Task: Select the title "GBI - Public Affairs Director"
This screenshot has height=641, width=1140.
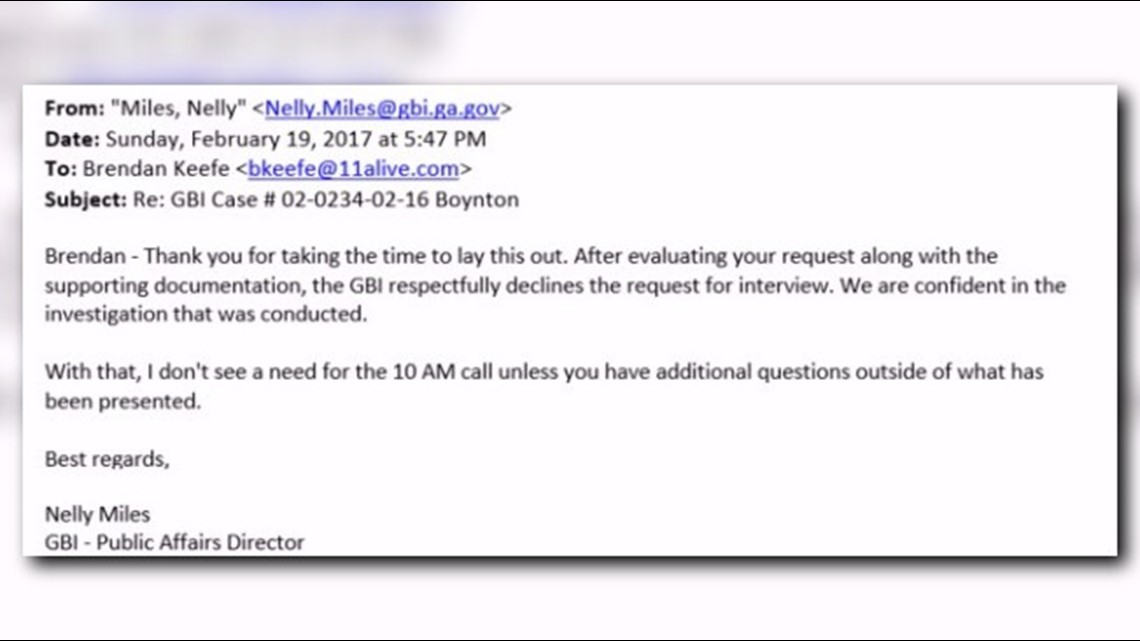Action: (x=174, y=543)
